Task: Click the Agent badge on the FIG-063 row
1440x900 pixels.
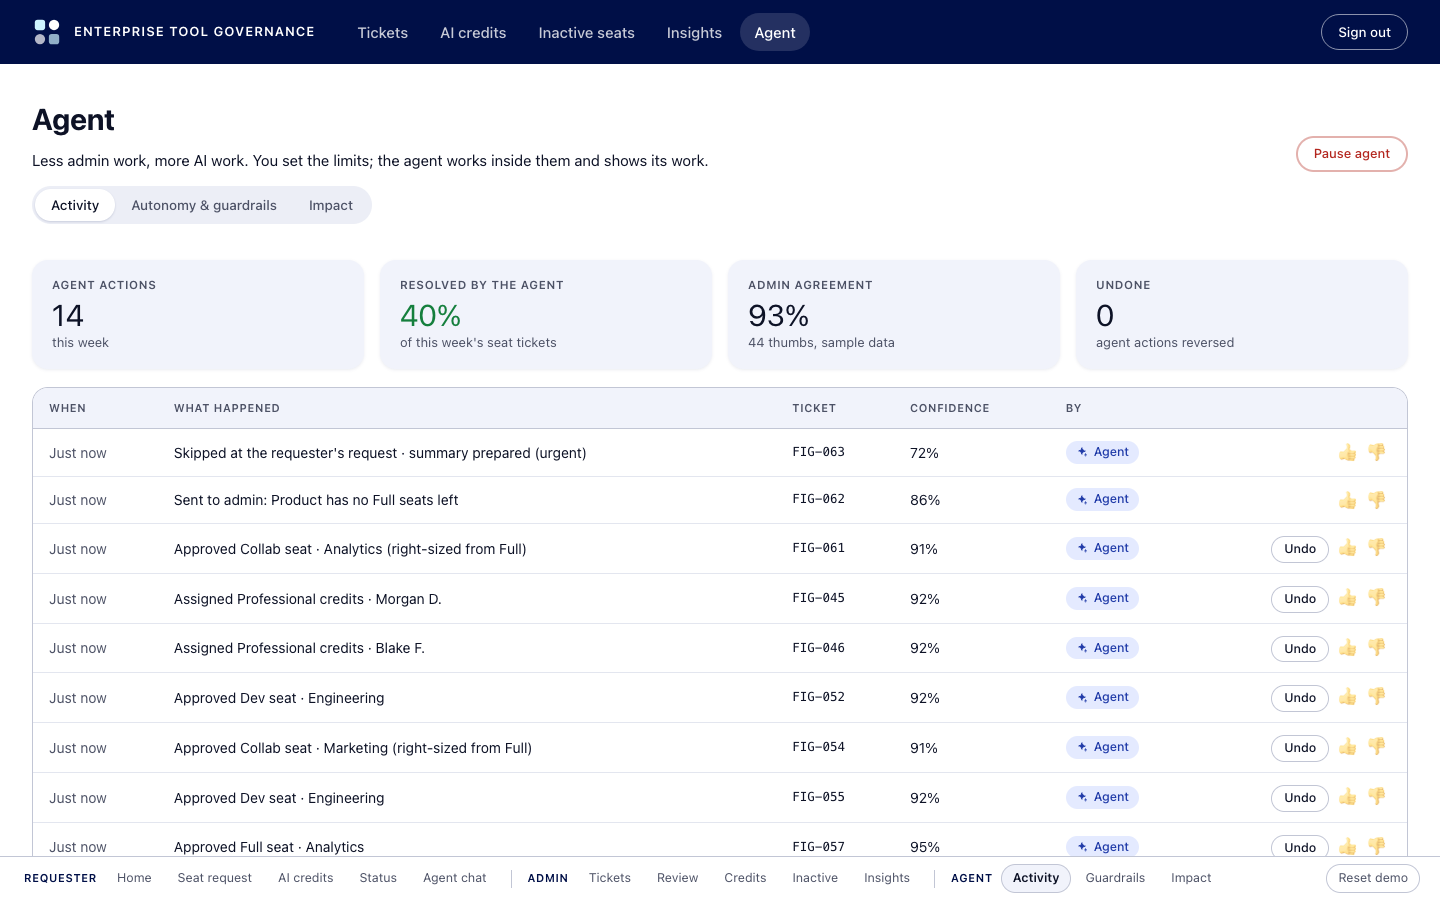Action: (1102, 452)
